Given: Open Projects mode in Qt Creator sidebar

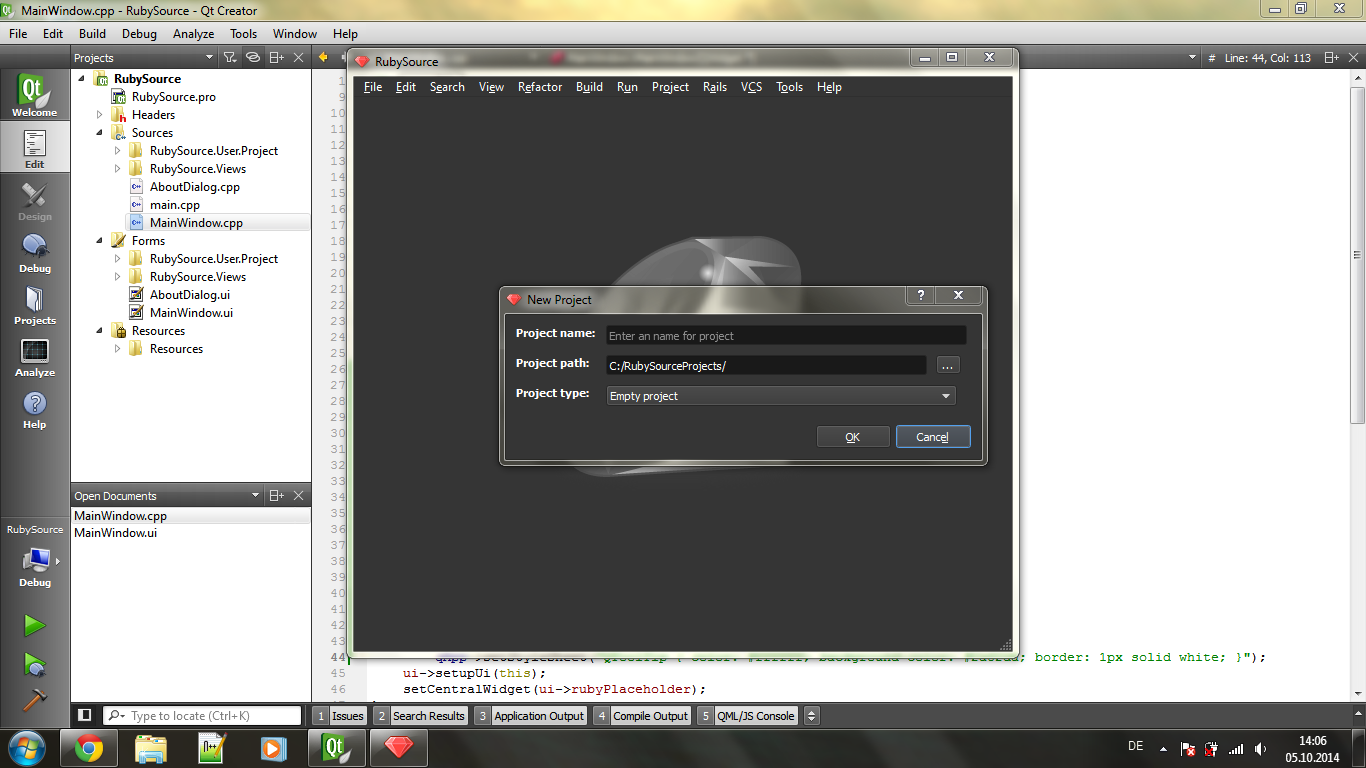Looking at the screenshot, I should point(35,304).
